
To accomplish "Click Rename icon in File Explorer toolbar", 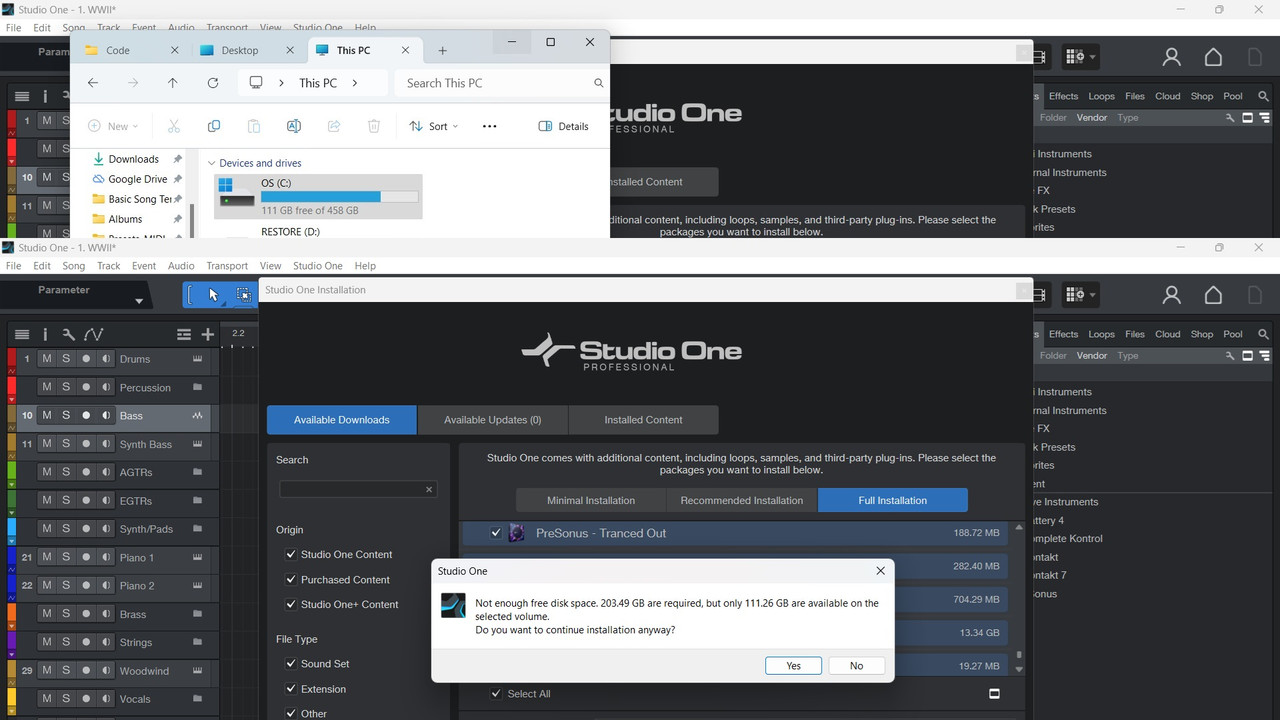I will pyautogui.click(x=293, y=126).
